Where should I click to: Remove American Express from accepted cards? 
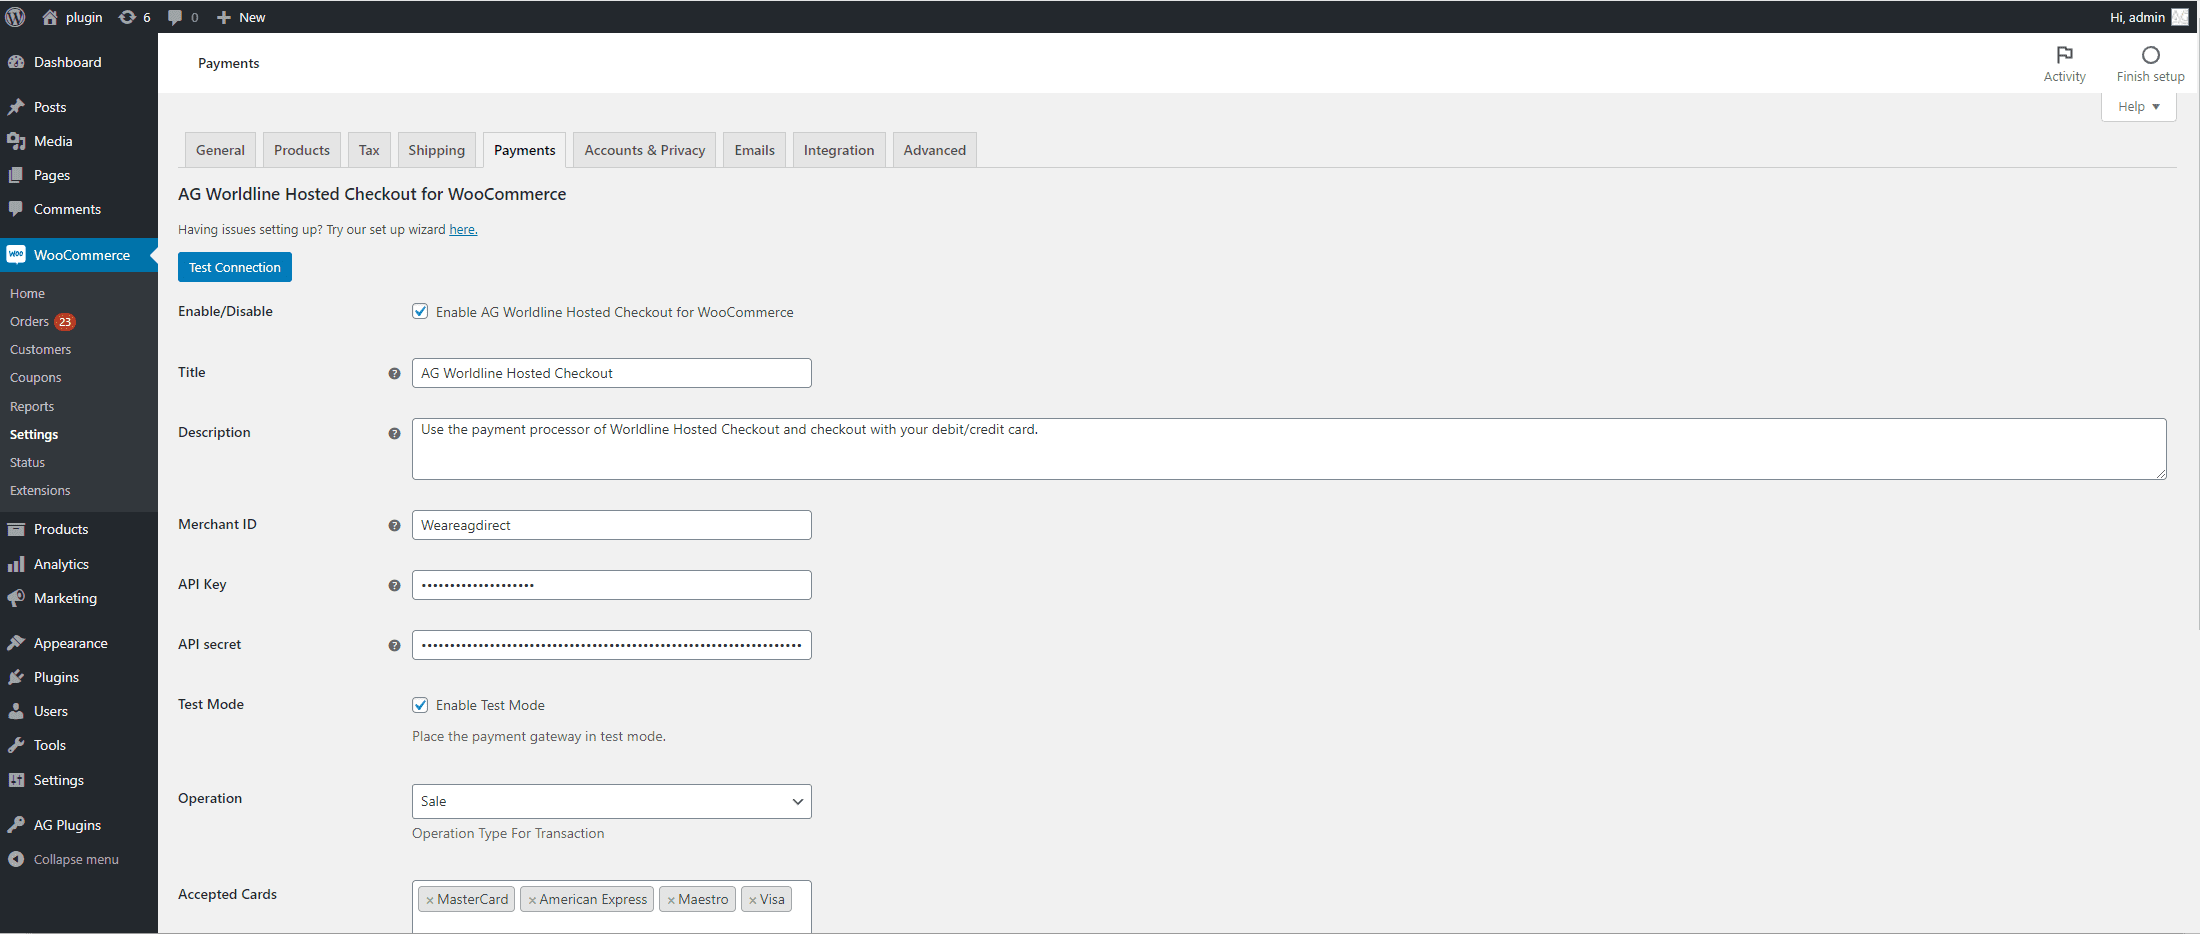click(x=532, y=900)
